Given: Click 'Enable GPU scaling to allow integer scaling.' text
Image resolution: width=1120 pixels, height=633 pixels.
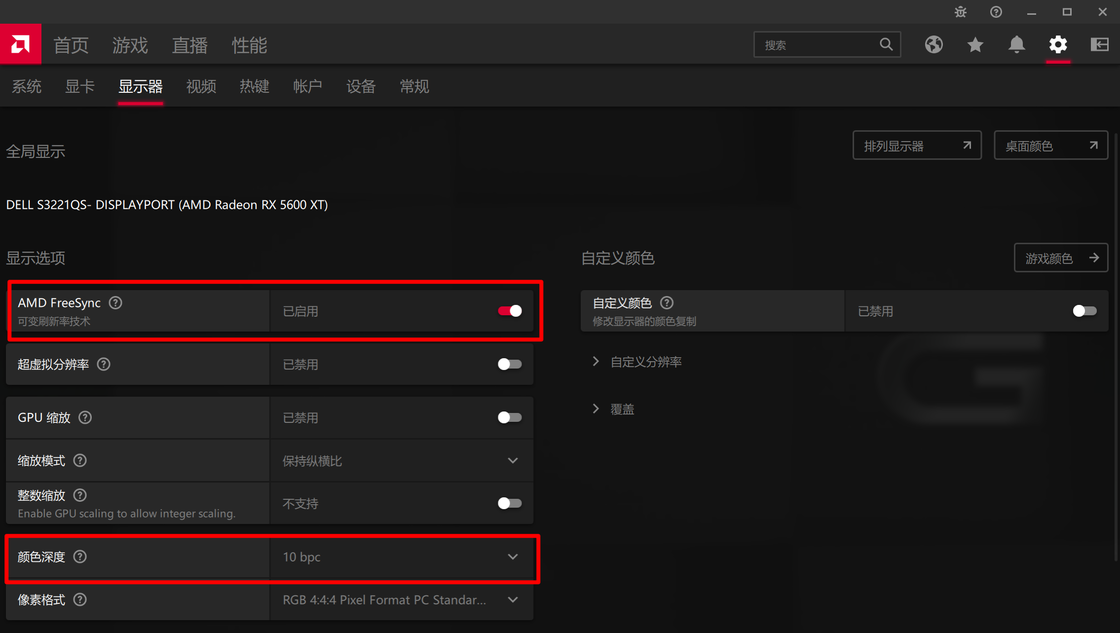Looking at the screenshot, I should click(126, 513).
